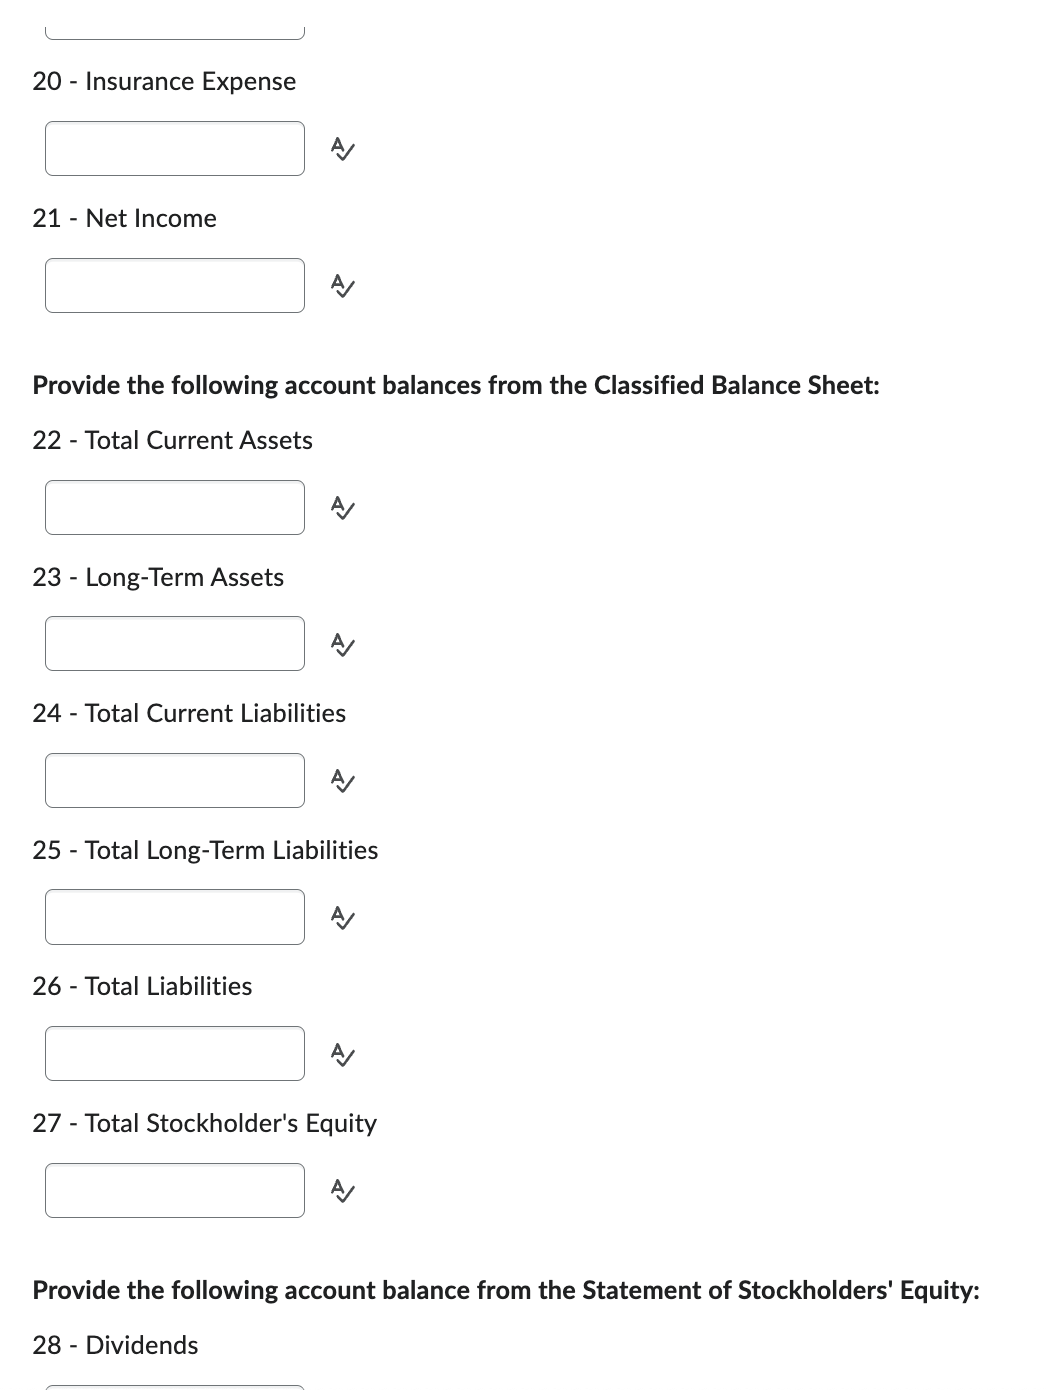1046x1390 pixels.
Task: Click the partially visible field above Insurance Expense
Action: (174, 15)
